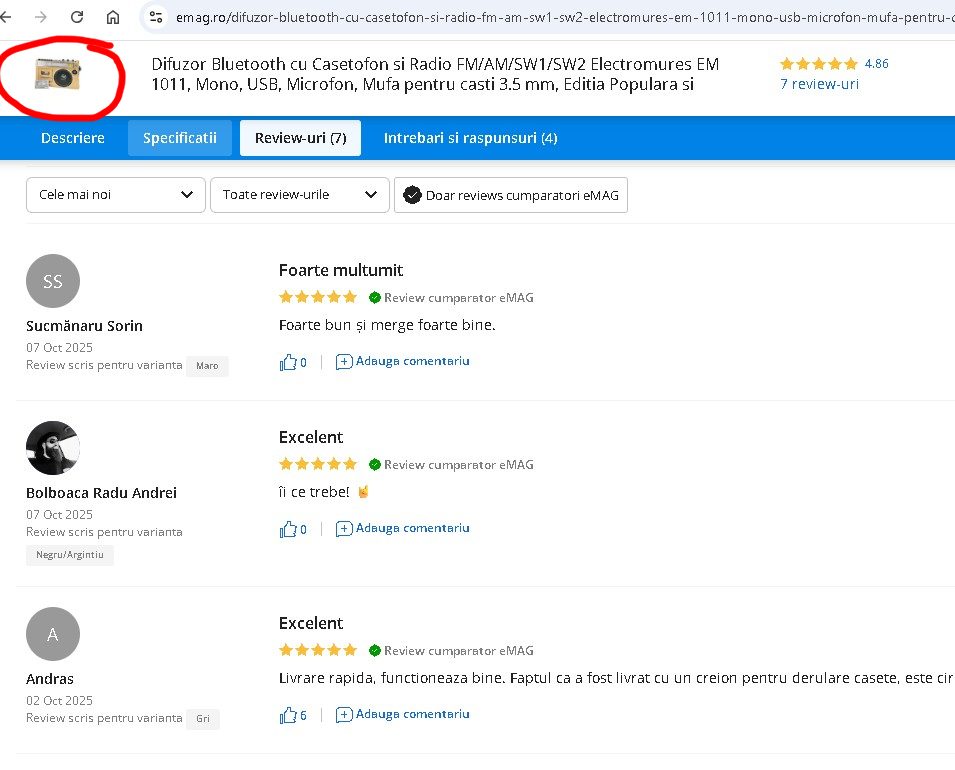955x770 pixels.
Task: Open the Cele mai noi sorting dropdown
Action: 115,195
